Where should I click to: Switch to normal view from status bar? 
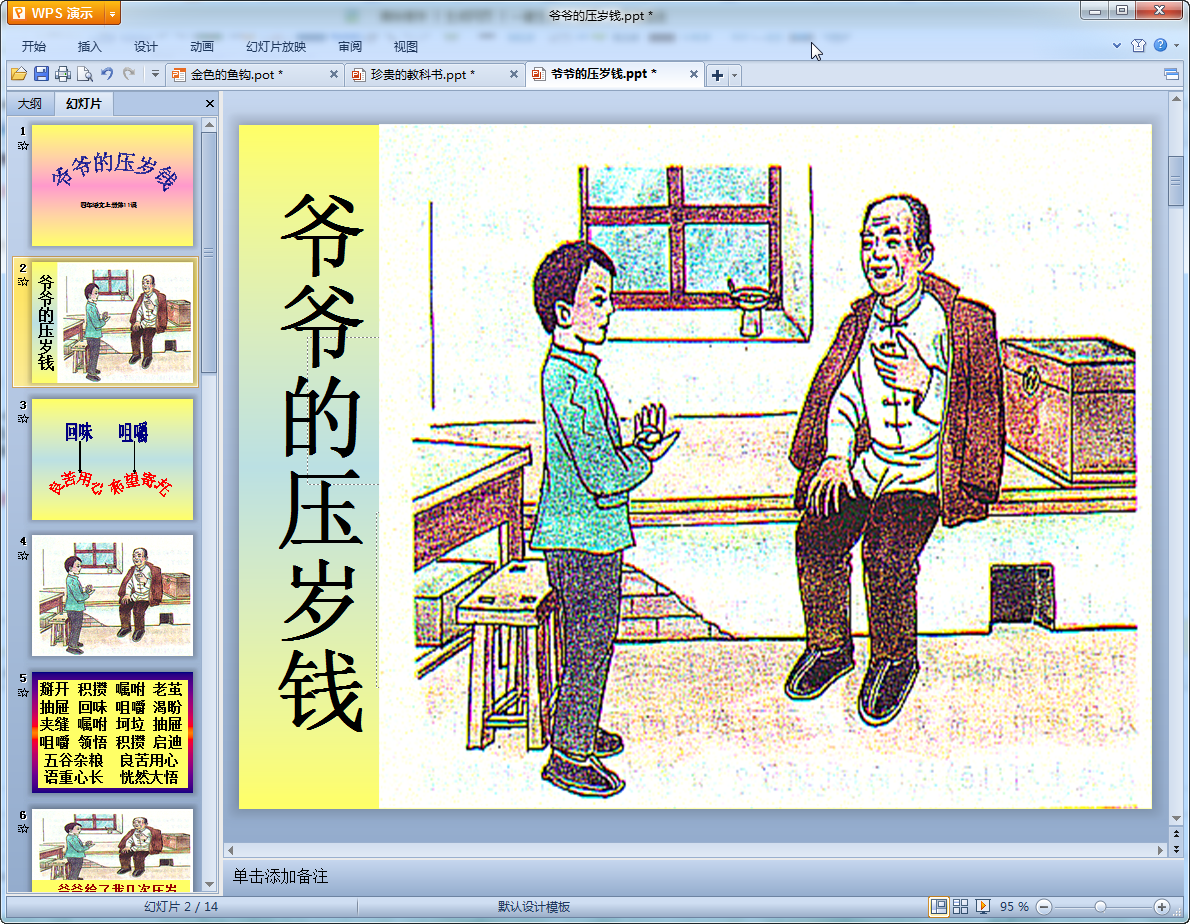pyautogui.click(x=939, y=907)
